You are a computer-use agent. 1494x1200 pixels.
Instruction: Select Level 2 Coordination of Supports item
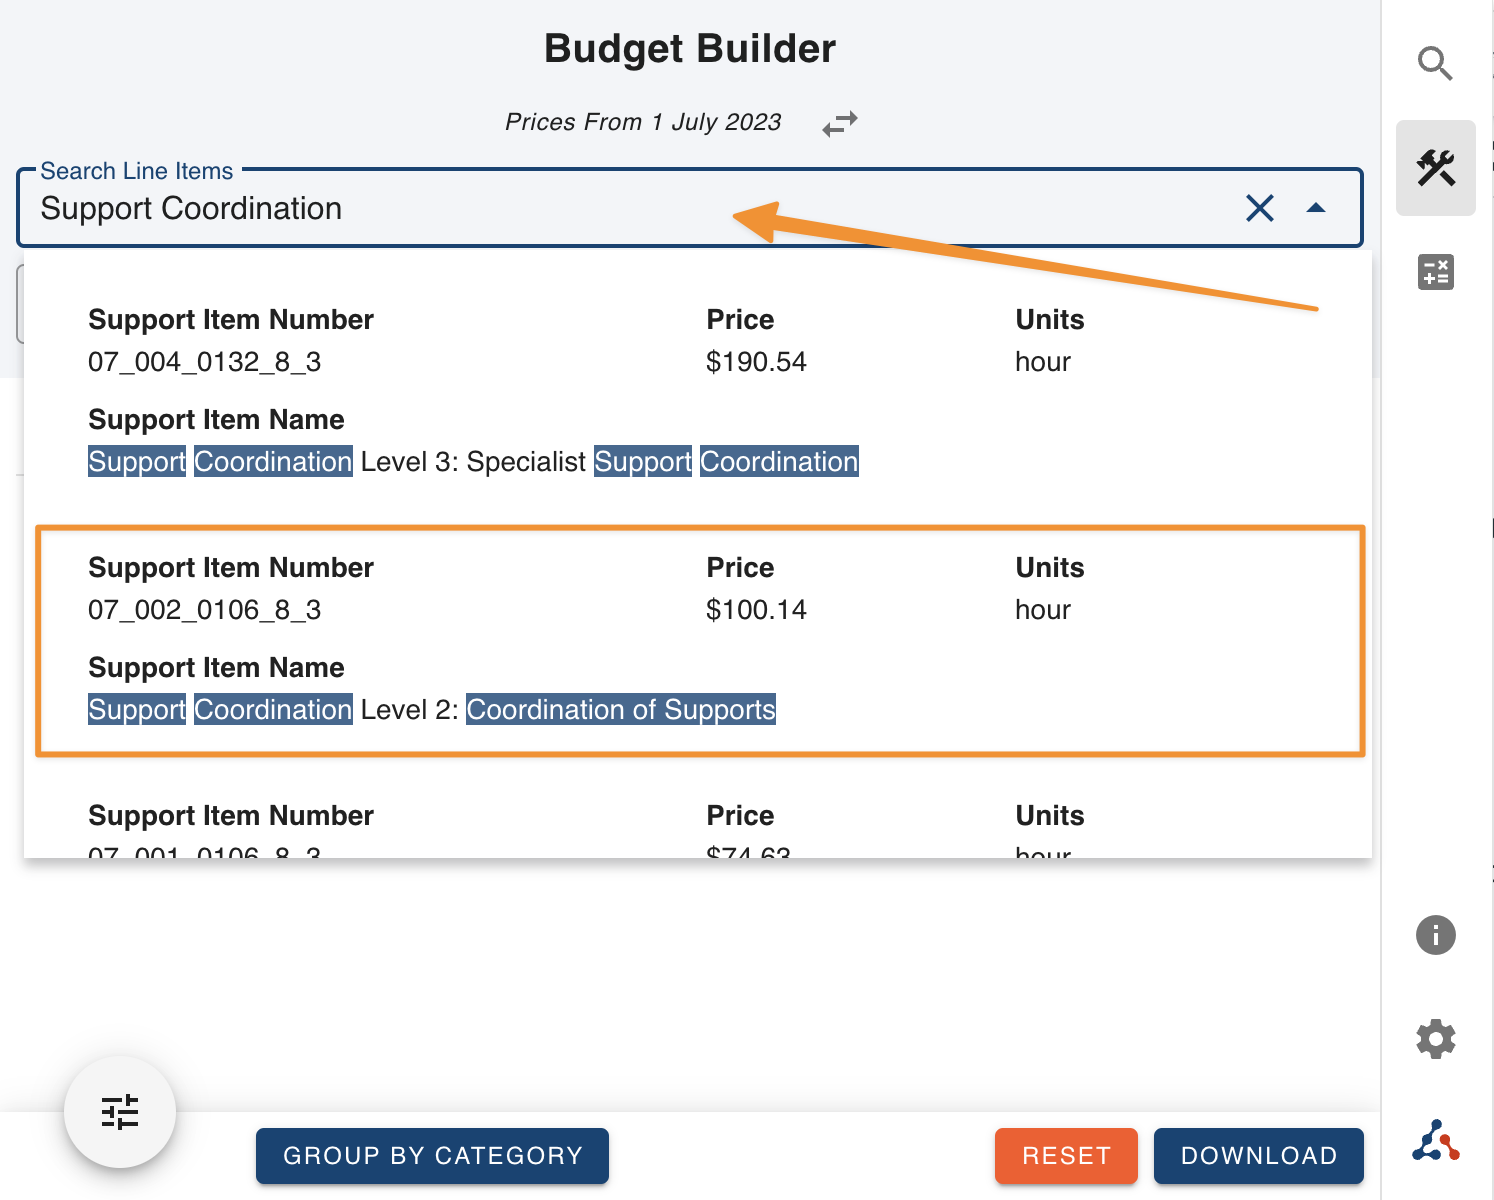coord(431,709)
